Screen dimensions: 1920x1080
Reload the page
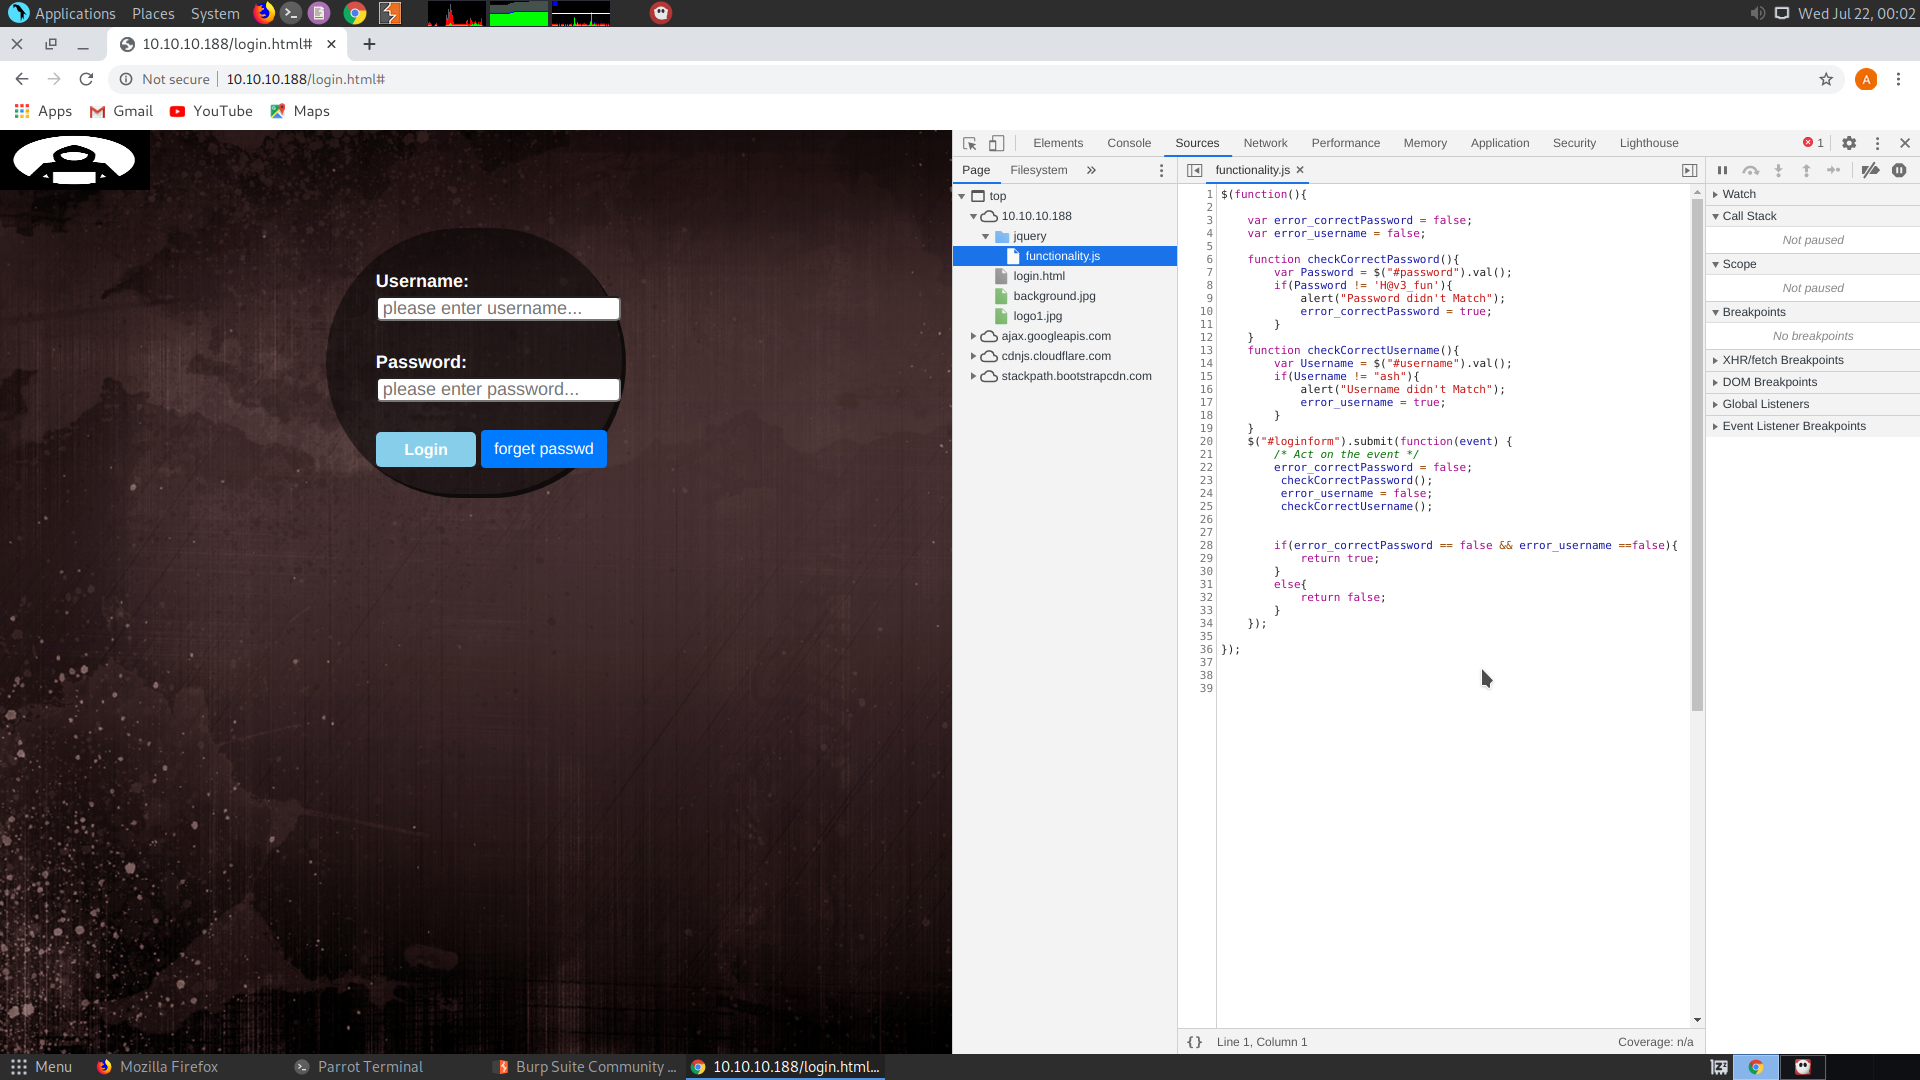tap(86, 79)
